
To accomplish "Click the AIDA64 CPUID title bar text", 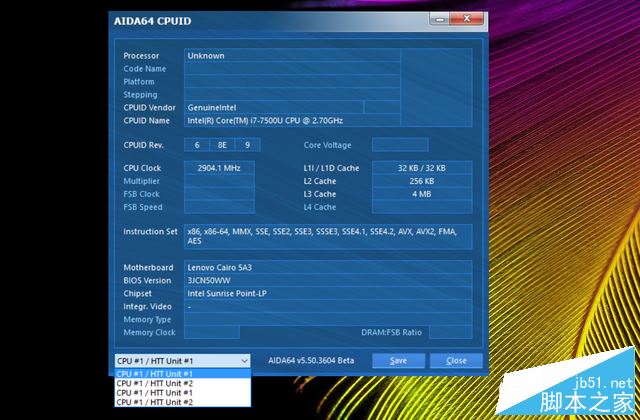I will pyautogui.click(x=152, y=21).
